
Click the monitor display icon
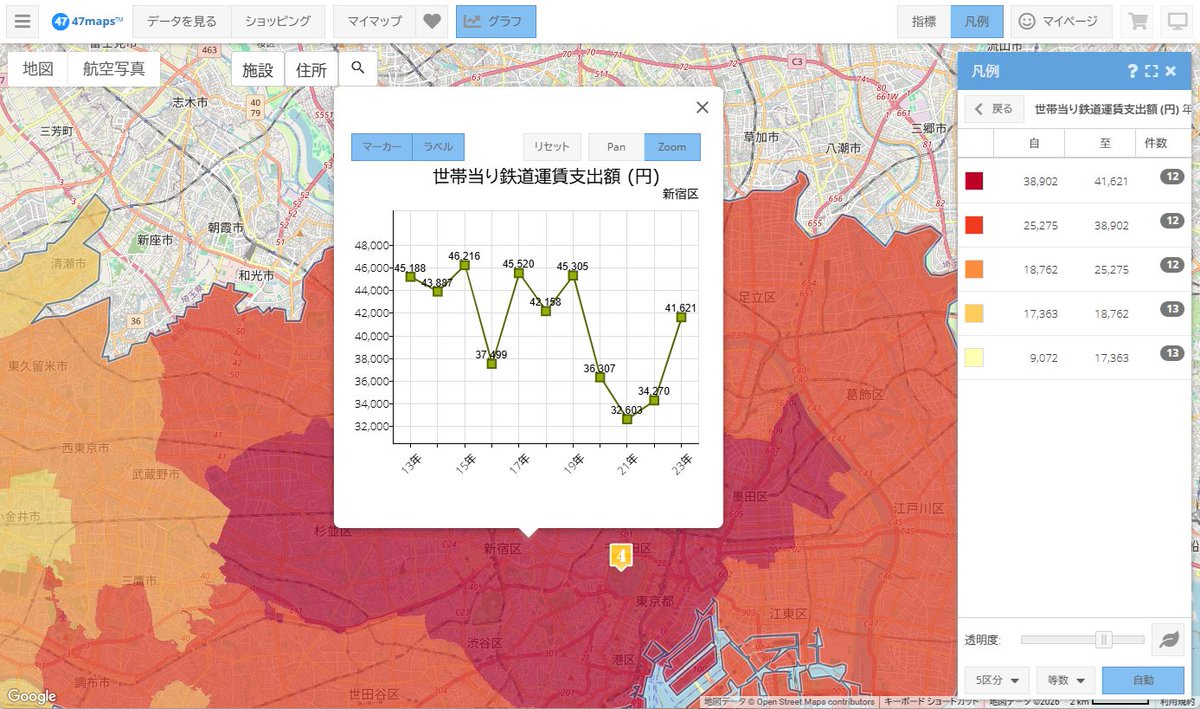click(1176, 21)
